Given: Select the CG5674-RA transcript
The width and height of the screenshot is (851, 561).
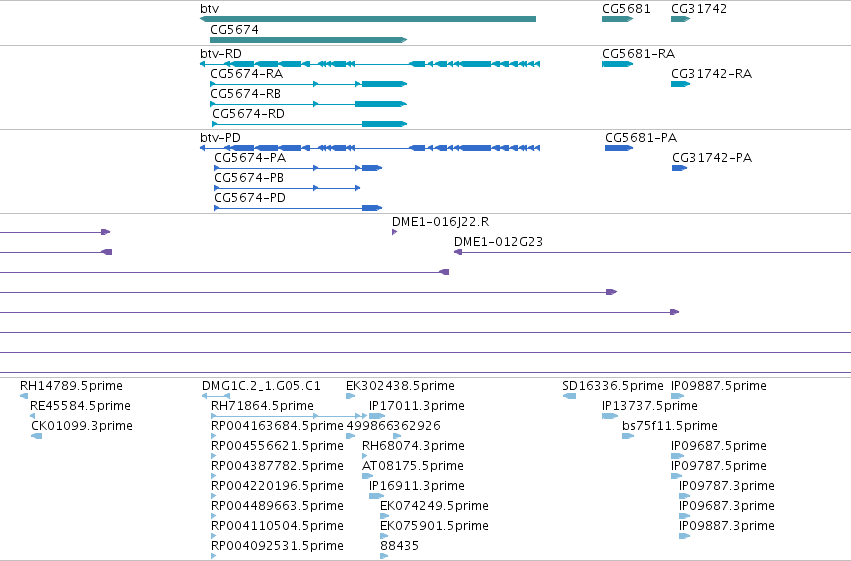Looking at the screenshot, I should [308, 84].
